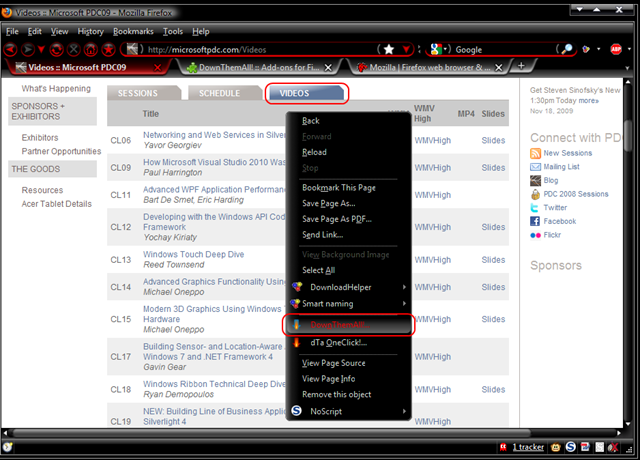Viewport: 640px width, 460px height.
Task: Switch to DownThemAll Add-ons tab
Action: [259, 67]
